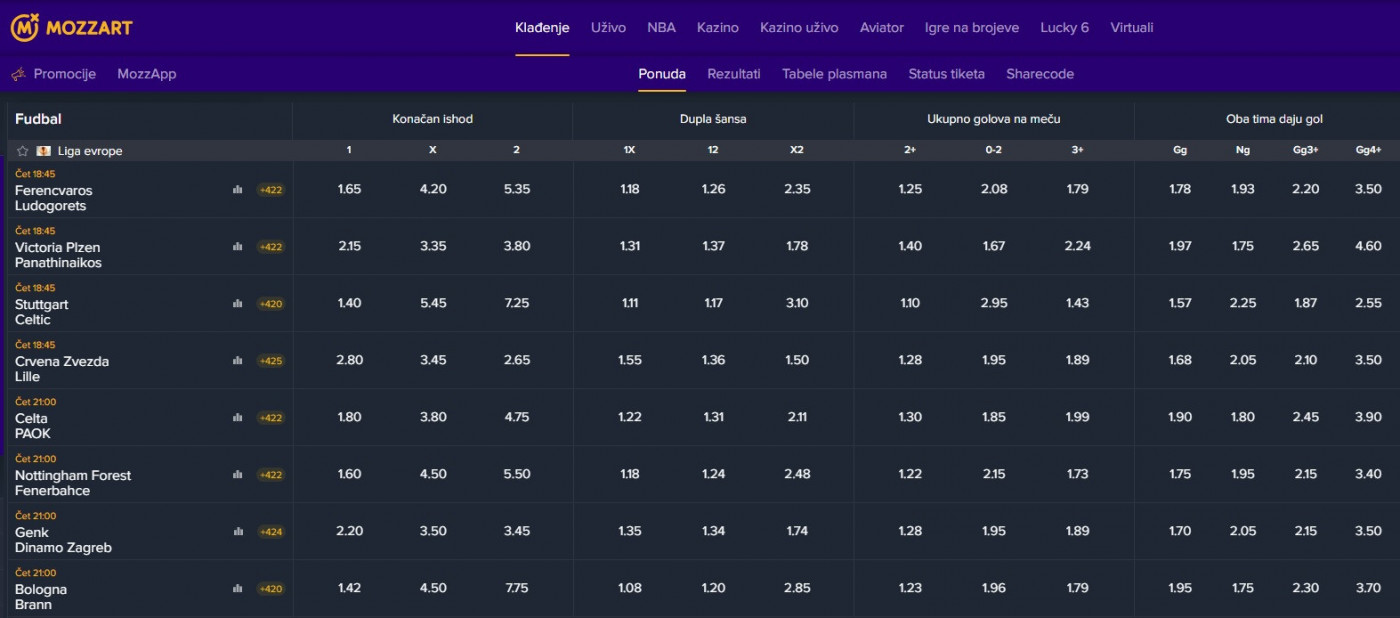Viewport: 1400px width, 618px height.
Task: Click the Promocije megaphone icon
Action: pyautogui.click(x=18, y=74)
